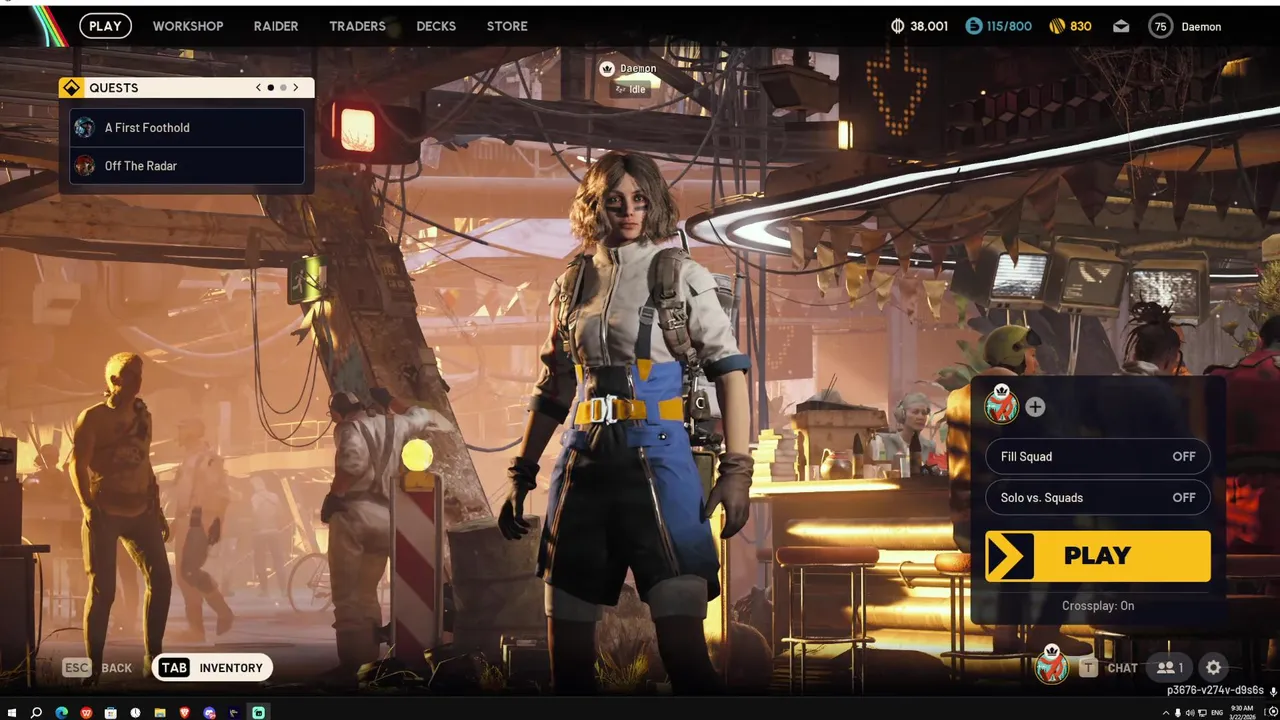Click the coin balance 38,001 icon
Viewport: 1280px width, 720px height.
pos(897,26)
